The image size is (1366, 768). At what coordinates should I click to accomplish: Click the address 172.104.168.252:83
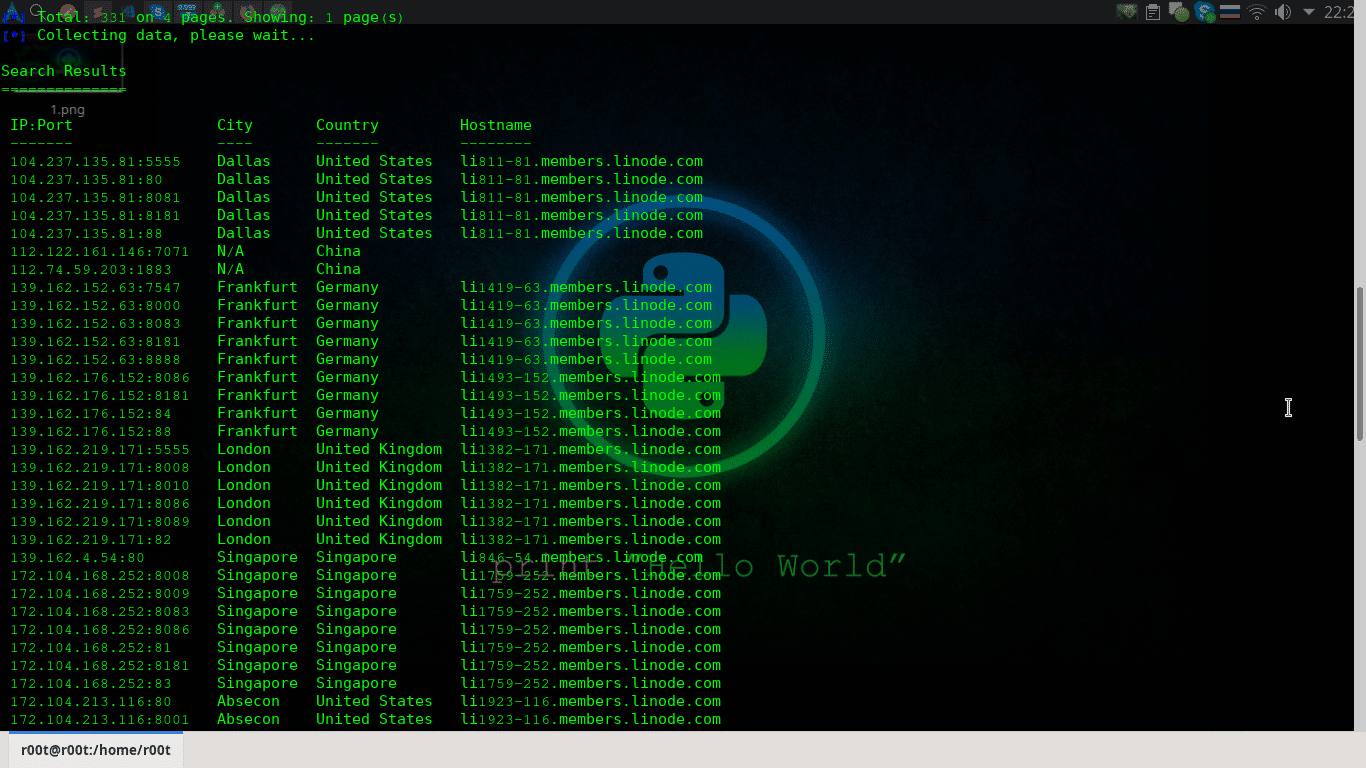(91, 683)
